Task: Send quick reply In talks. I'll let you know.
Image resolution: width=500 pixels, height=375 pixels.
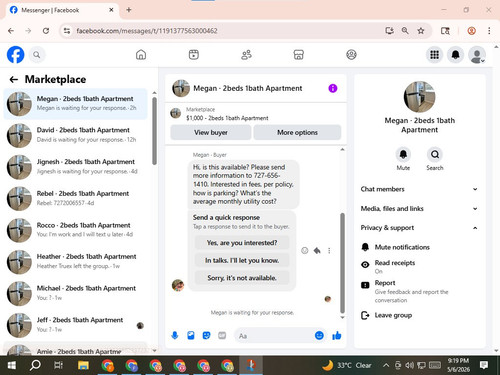Action: tap(242, 260)
